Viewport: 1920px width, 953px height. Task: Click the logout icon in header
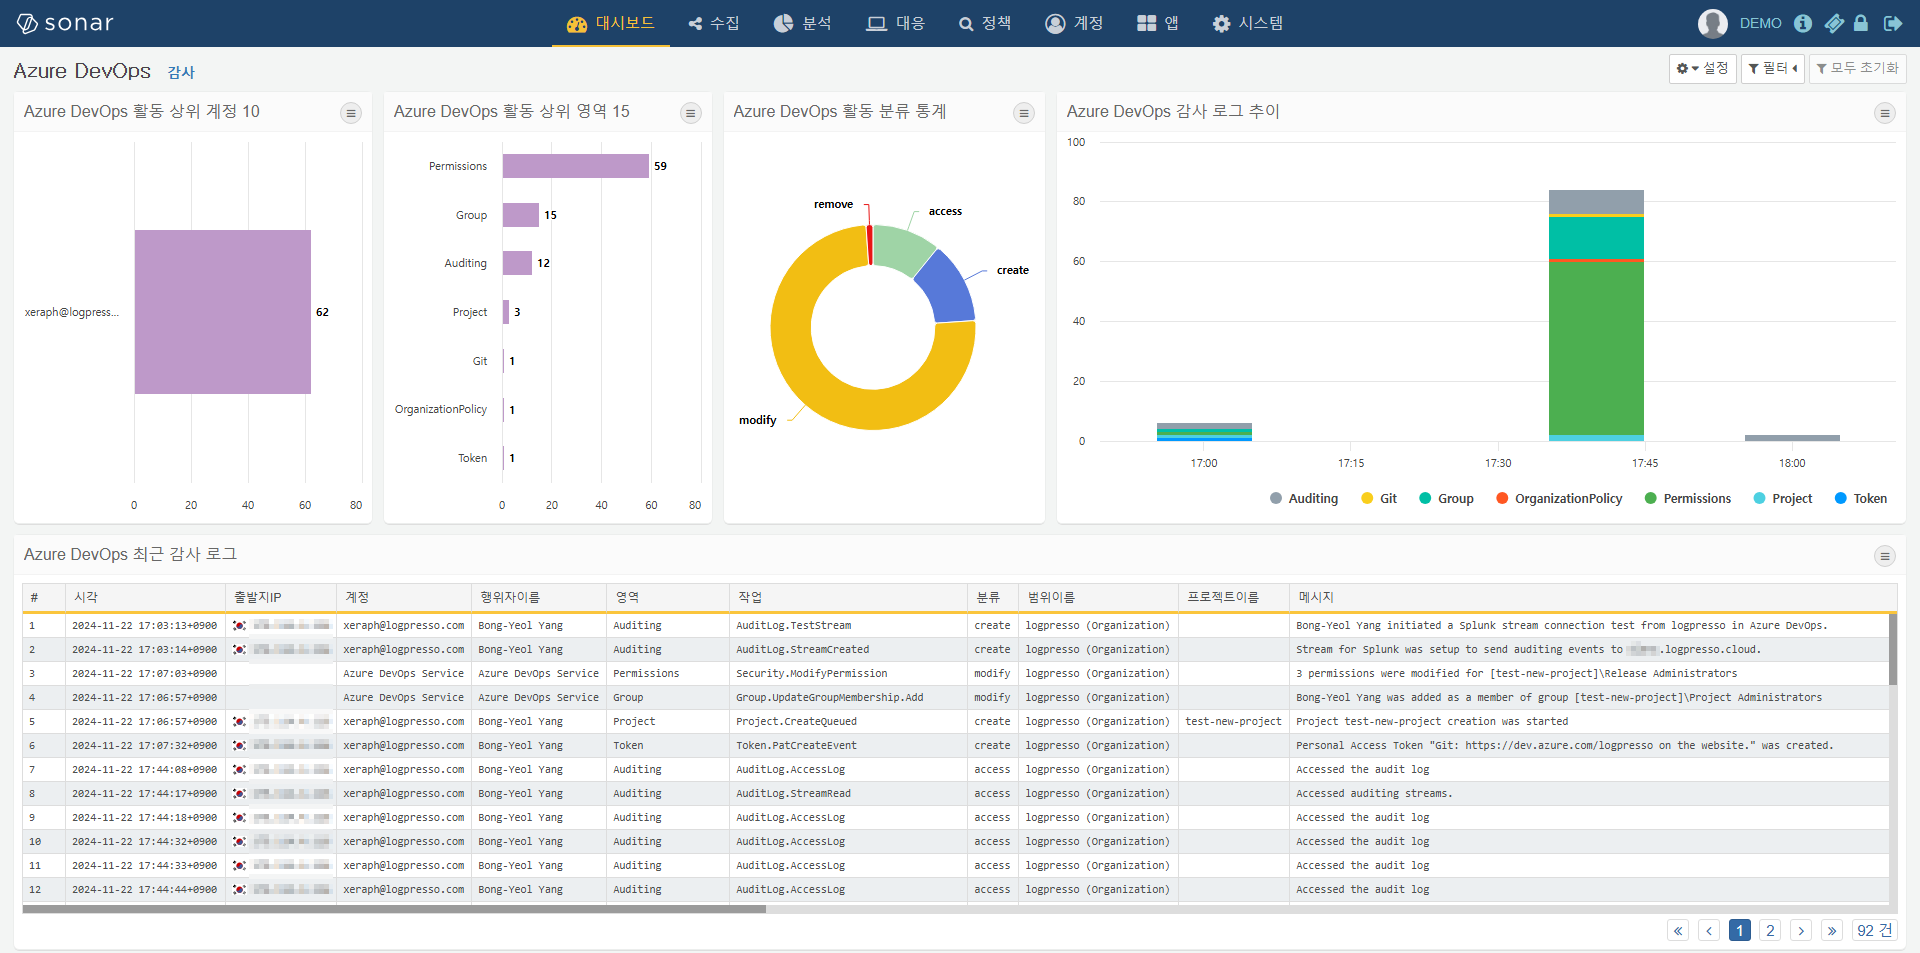pos(1892,23)
